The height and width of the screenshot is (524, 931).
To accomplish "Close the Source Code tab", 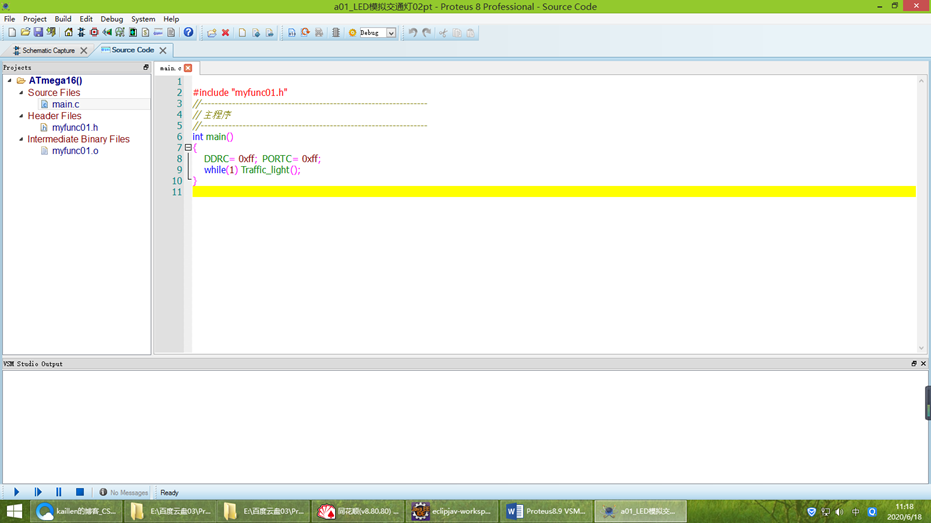I will pos(163,50).
